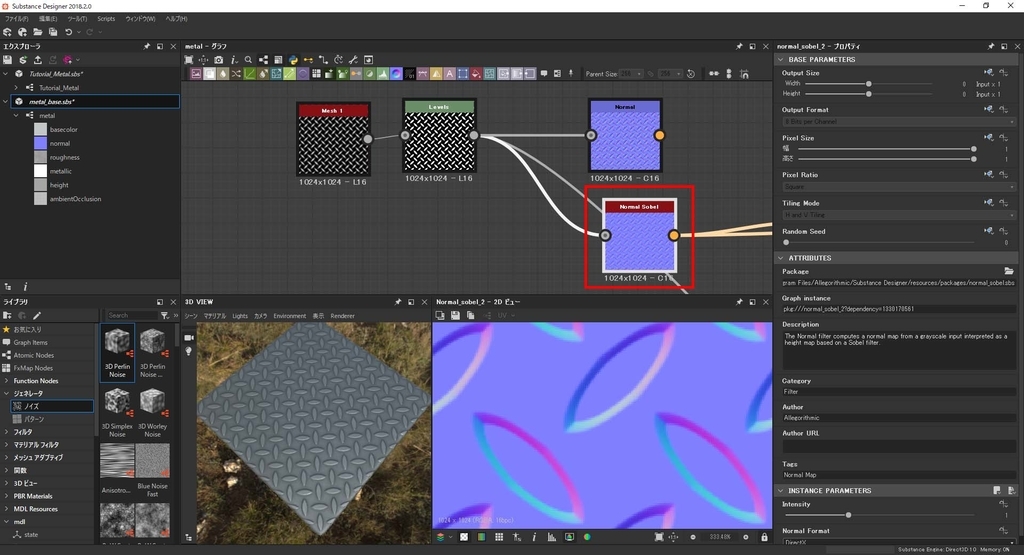Image resolution: width=1024 pixels, height=555 pixels.
Task: Collapse INSTANCE PARAMETERS section
Action: (780, 490)
